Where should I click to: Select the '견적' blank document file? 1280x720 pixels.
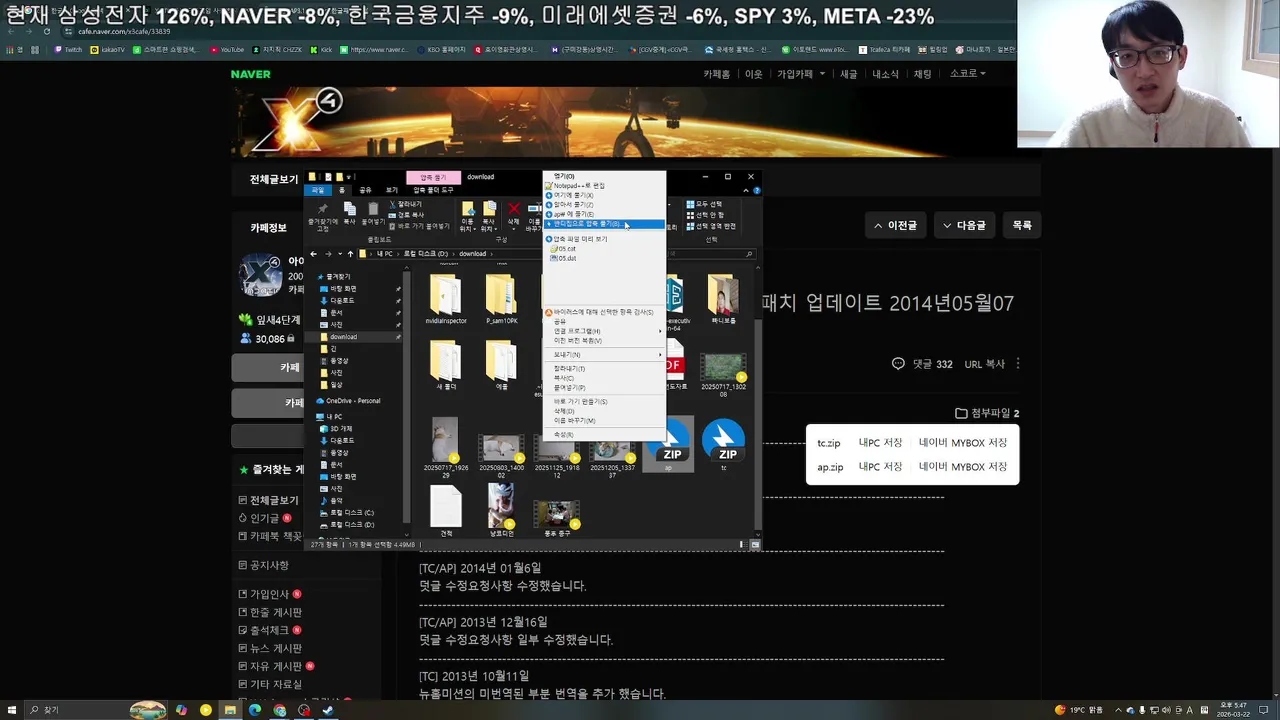(x=446, y=510)
